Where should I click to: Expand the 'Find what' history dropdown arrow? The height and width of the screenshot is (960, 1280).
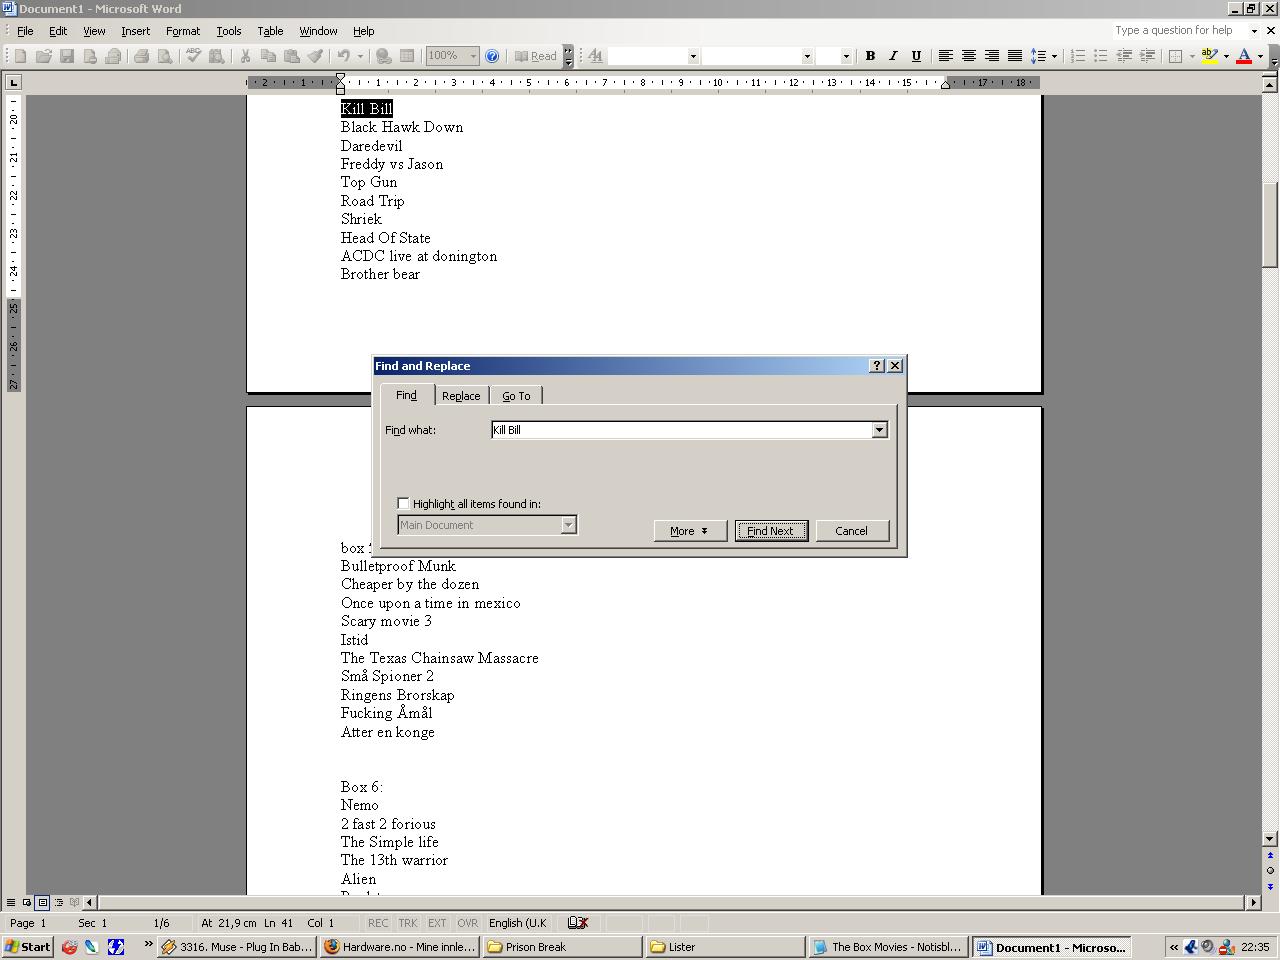(x=879, y=430)
